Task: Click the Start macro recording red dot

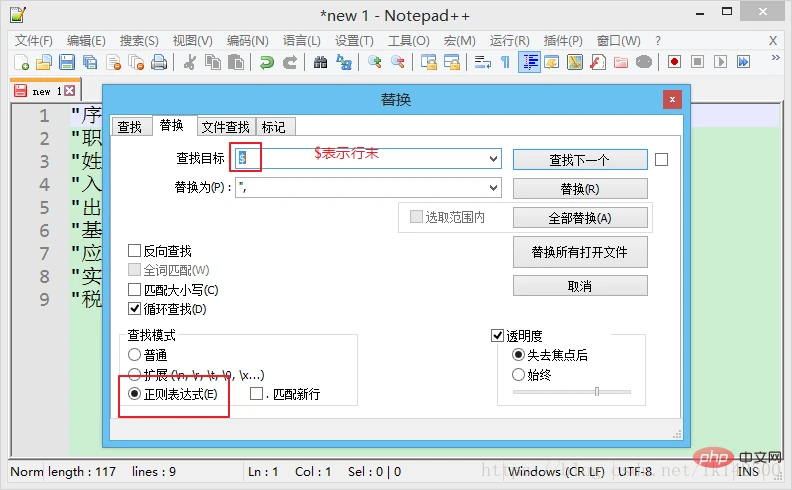Action: (674, 62)
